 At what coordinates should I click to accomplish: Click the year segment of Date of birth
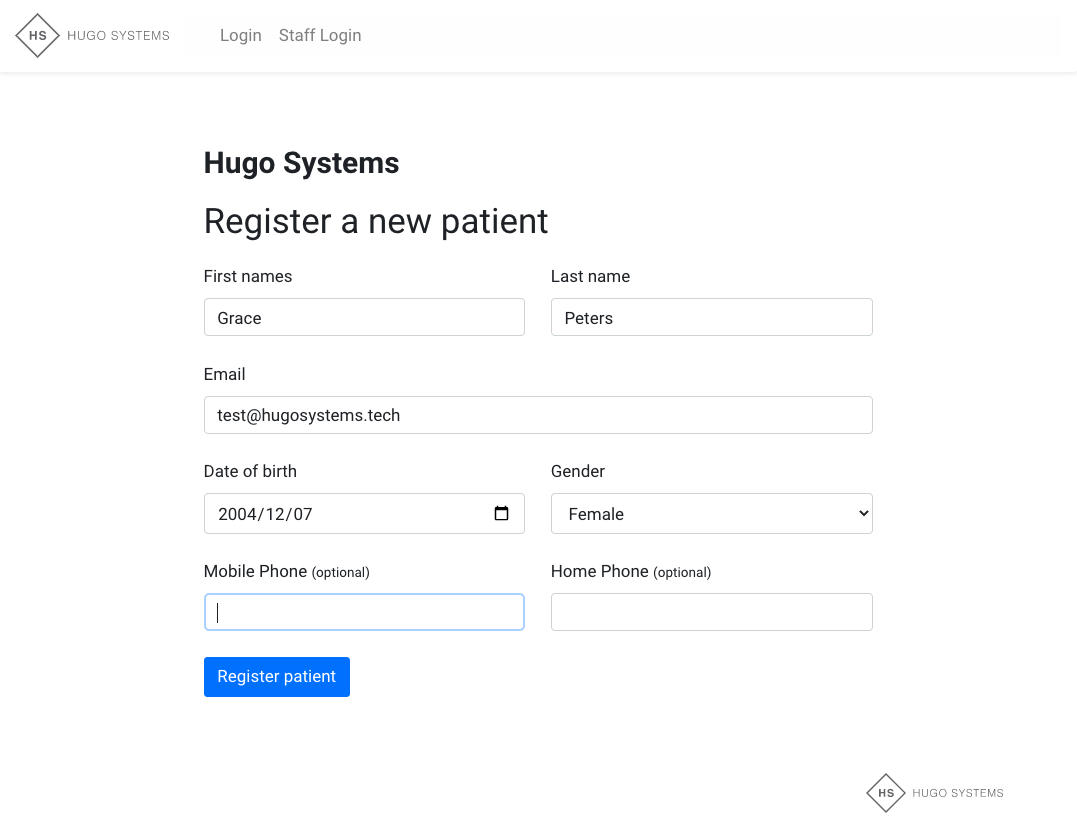(237, 513)
